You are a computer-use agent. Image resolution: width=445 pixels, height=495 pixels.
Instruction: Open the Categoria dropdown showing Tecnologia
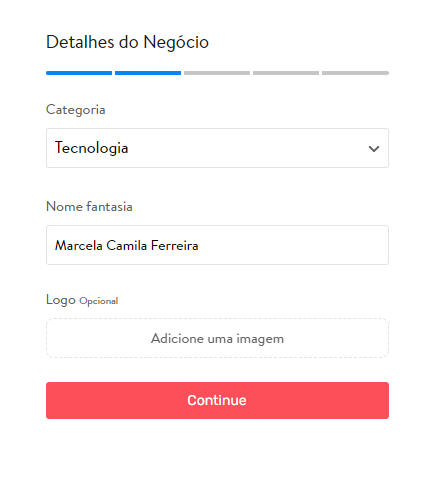[x=217, y=148]
